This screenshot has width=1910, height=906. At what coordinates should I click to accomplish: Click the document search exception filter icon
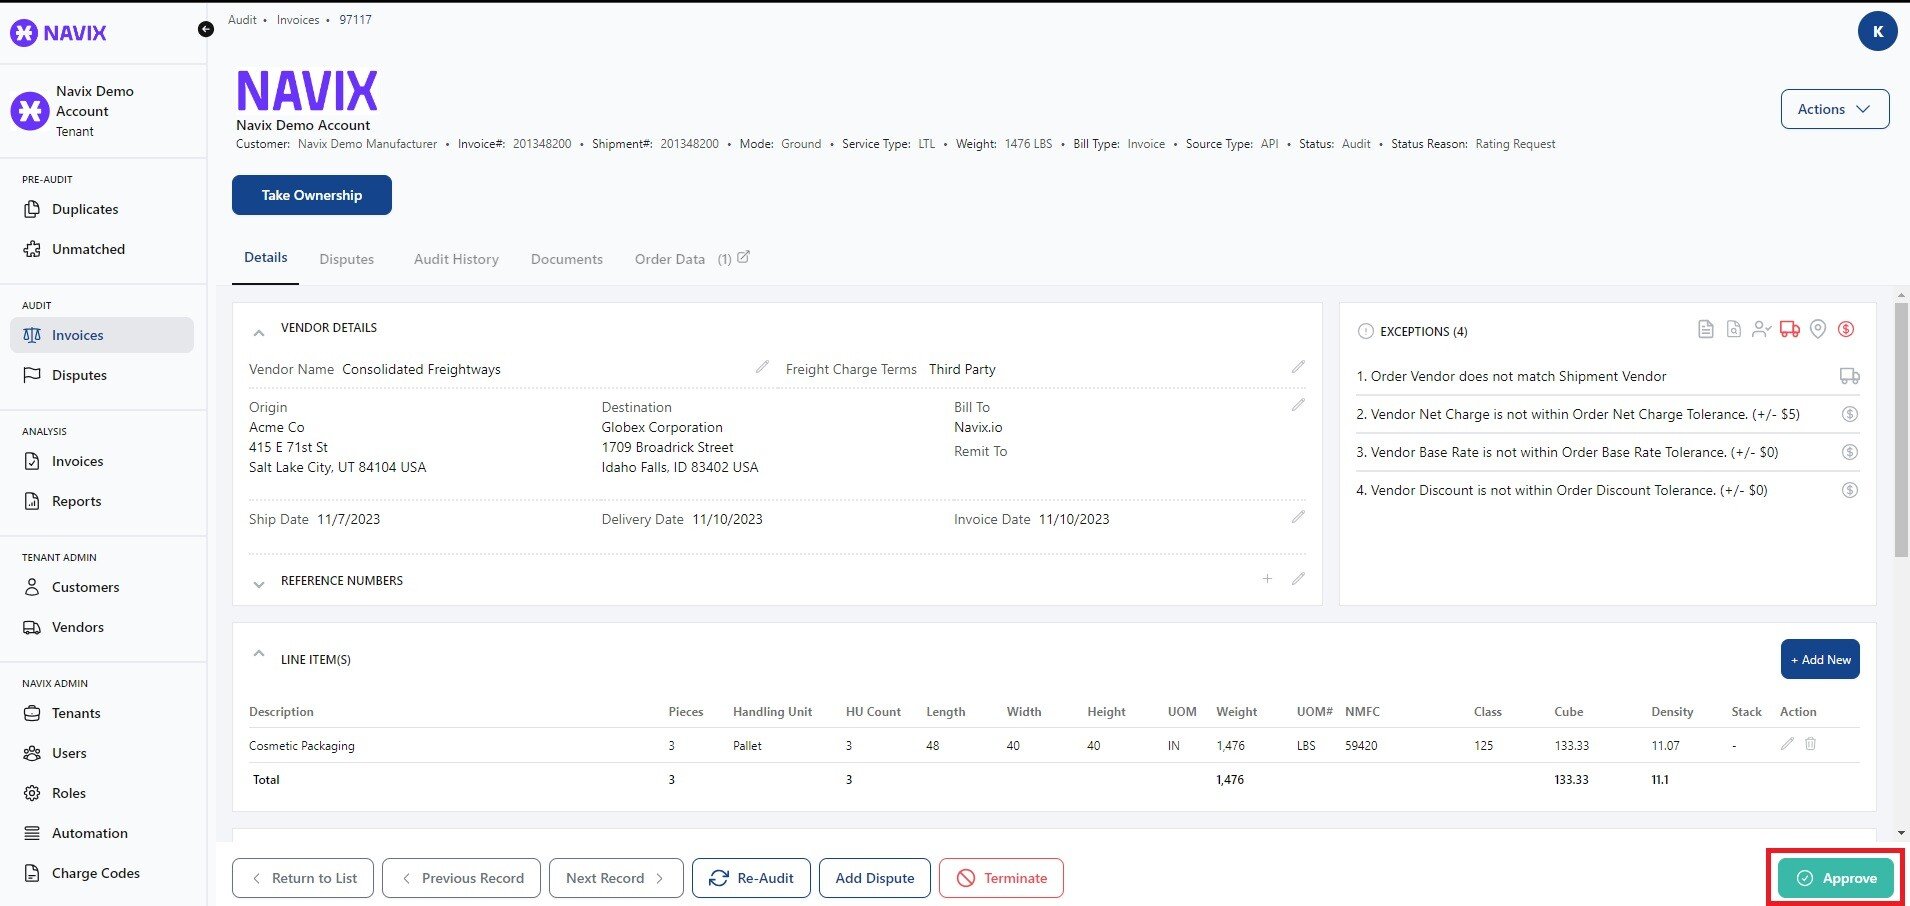coord(1734,329)
